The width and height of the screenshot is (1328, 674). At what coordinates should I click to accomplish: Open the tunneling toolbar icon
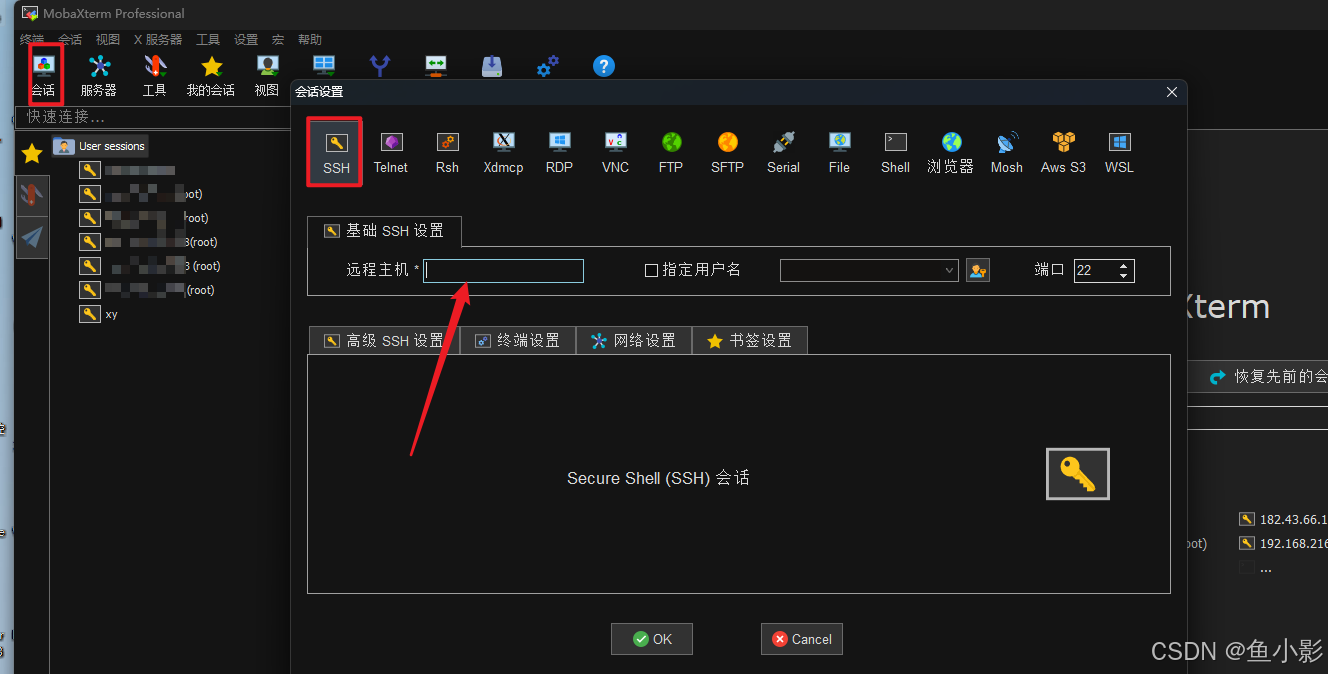coord(436,66)
